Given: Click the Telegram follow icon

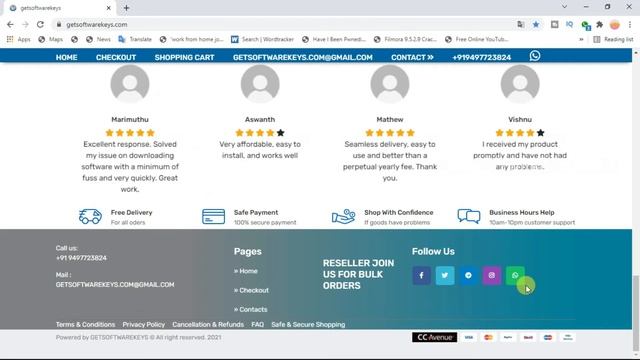Looking at the screenshot, I should click(x=468, y=275).
